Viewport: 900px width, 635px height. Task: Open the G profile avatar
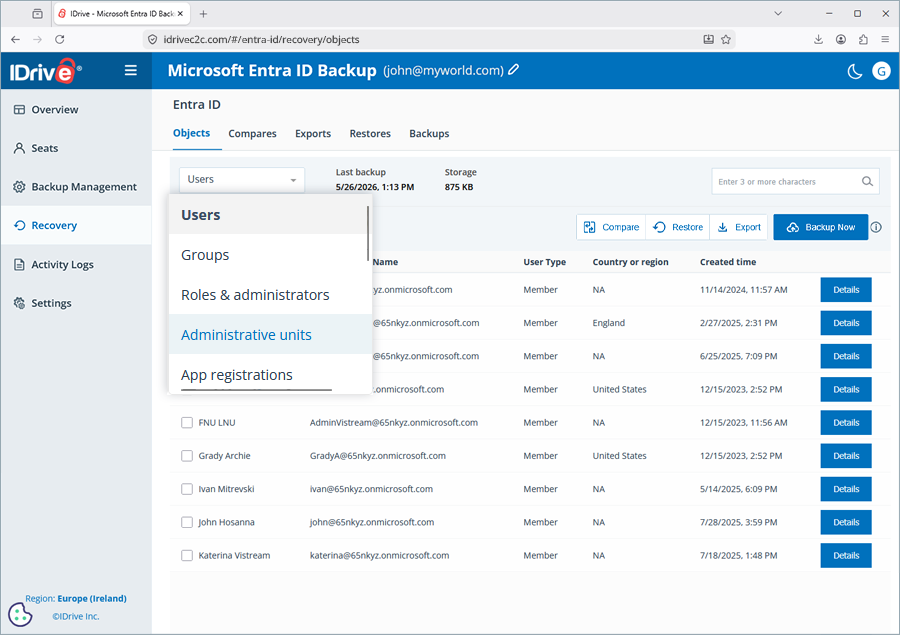[x=881, y=71]
